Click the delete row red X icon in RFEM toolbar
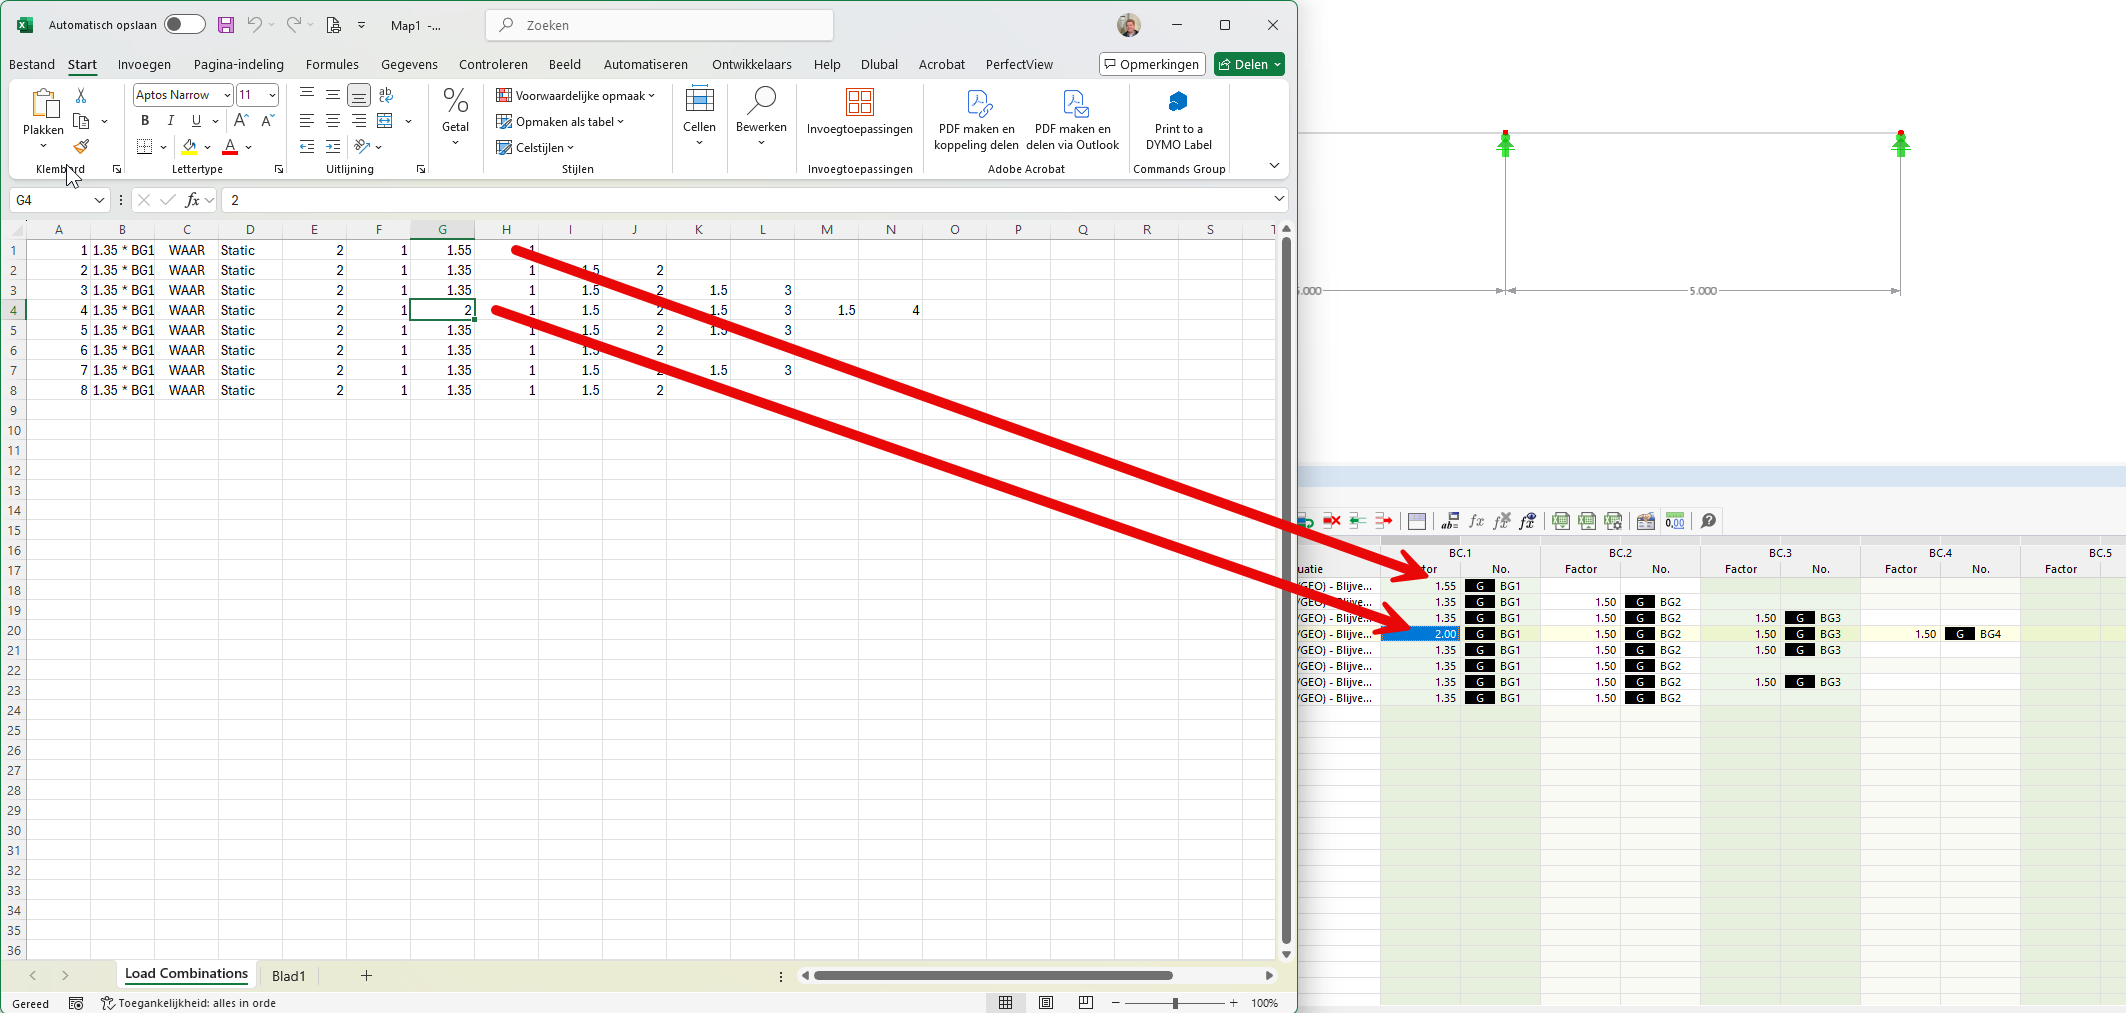The width and height of the screenshot is (2126, 1013). tap(1332, 521)
